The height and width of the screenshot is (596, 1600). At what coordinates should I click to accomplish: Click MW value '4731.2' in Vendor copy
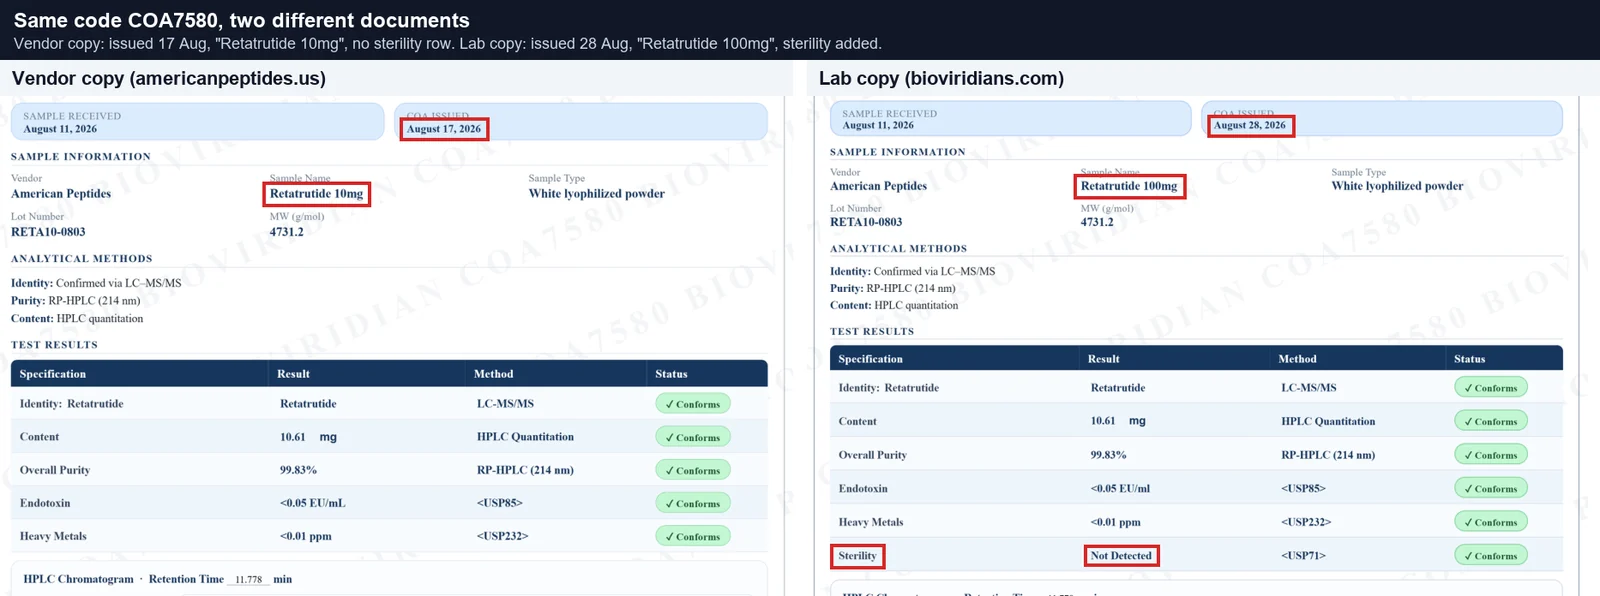[286, 232]
